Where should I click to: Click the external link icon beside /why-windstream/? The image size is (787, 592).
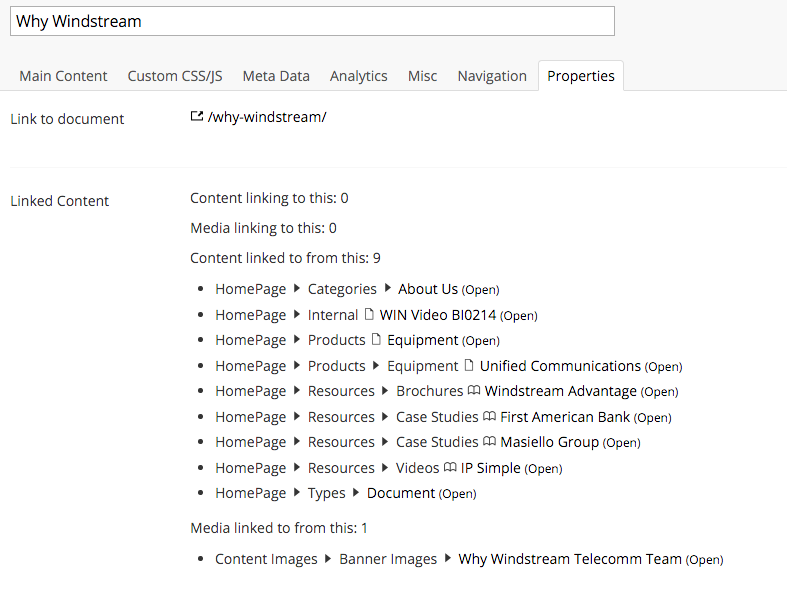(197, 116)
